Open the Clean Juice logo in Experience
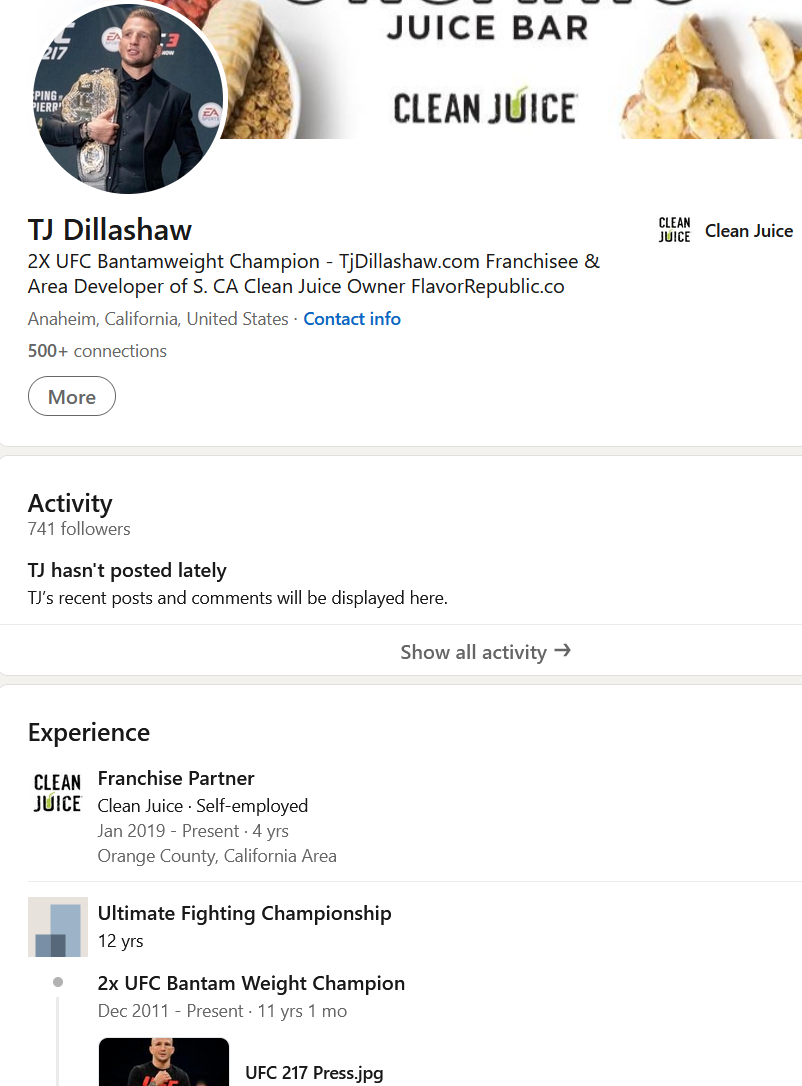Image resolution: width=802 pixels, height=1086 pixels. 57,793
